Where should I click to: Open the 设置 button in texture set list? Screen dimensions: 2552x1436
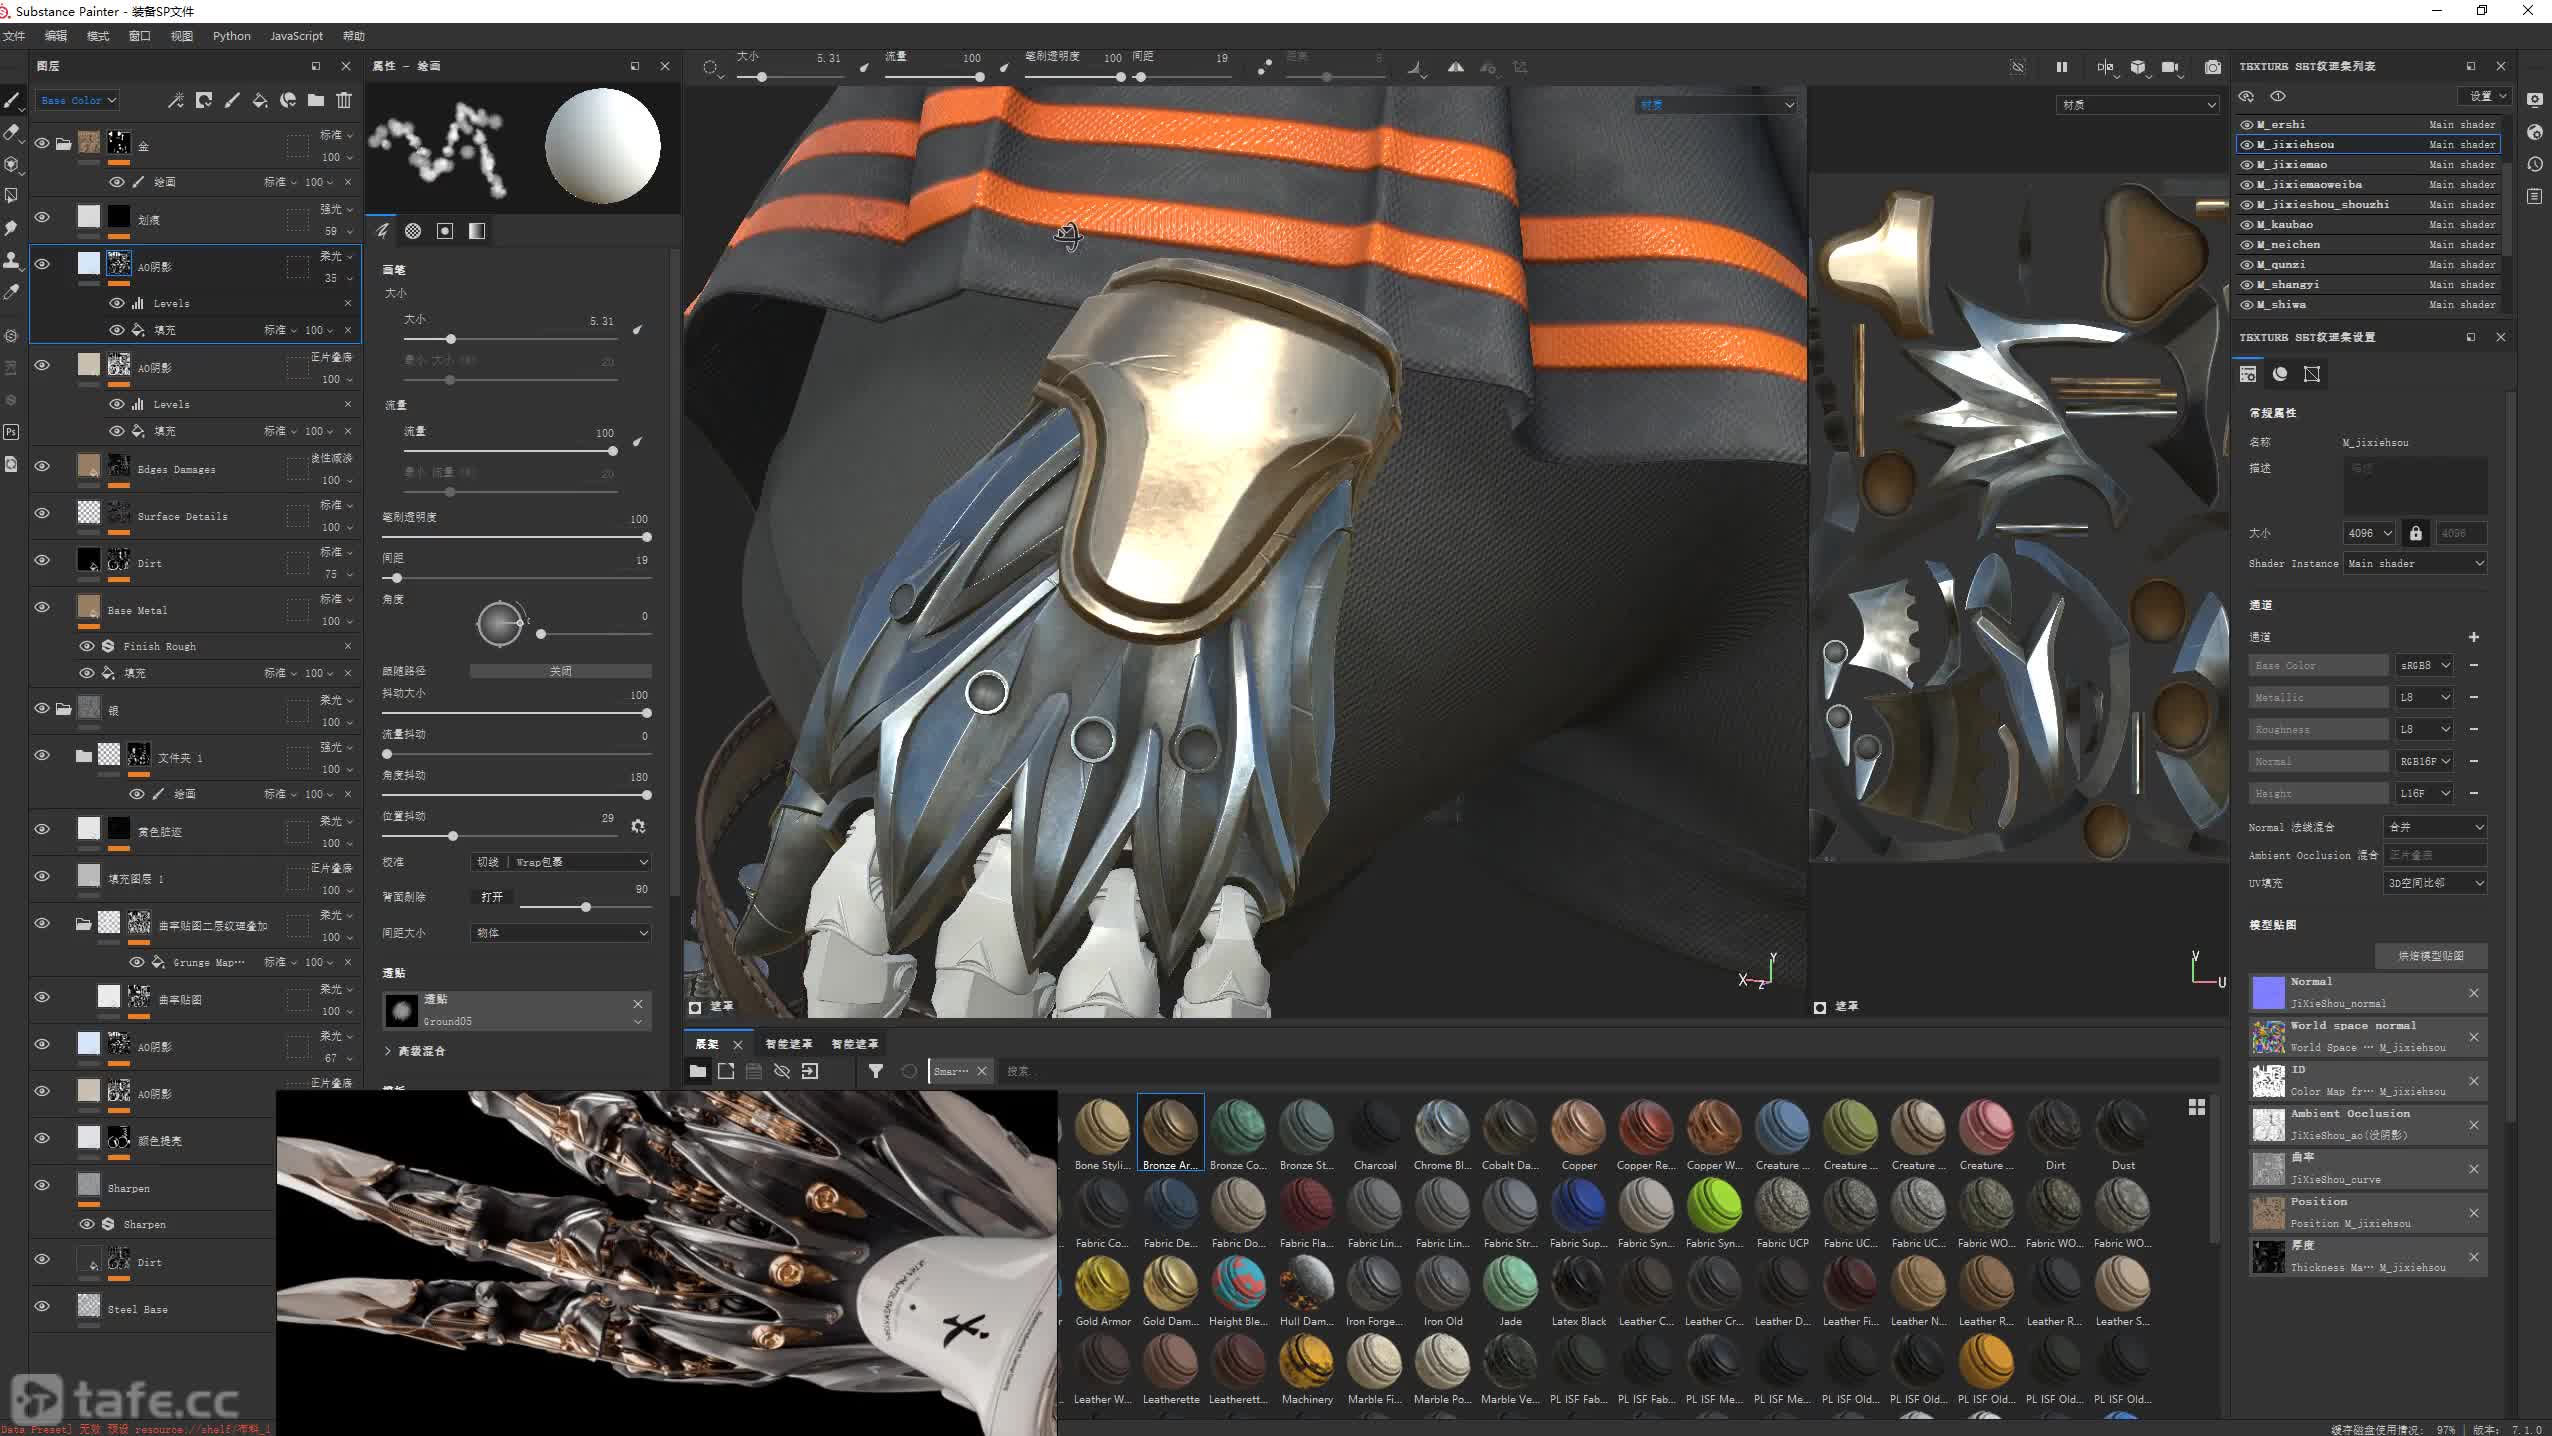point(2485,96)
